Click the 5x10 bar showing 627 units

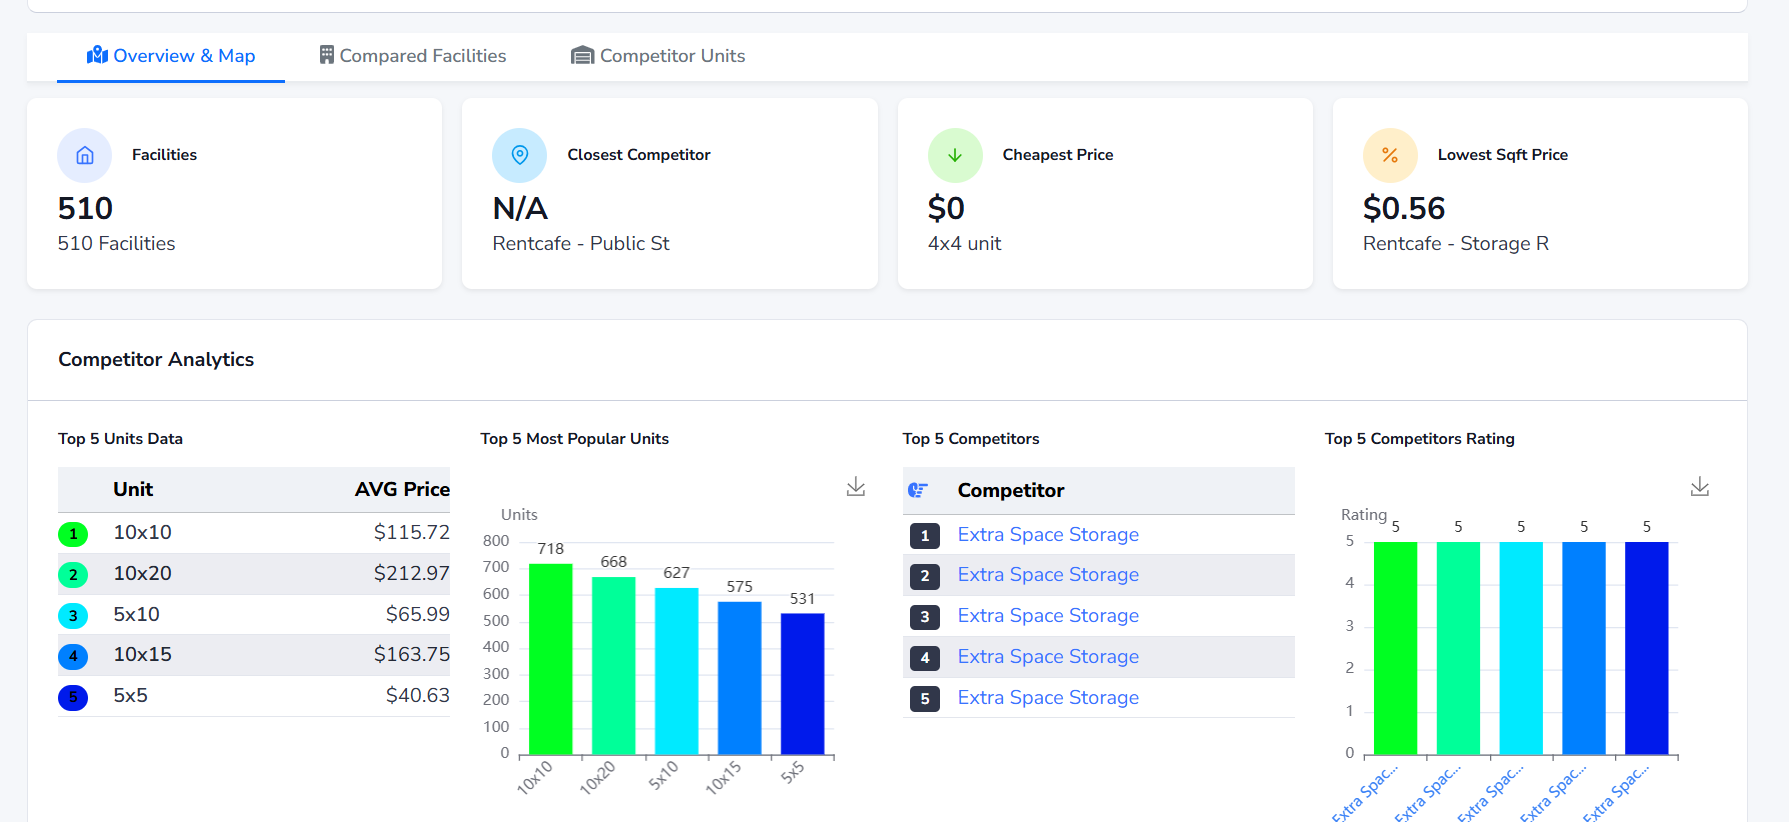point(677,671)
